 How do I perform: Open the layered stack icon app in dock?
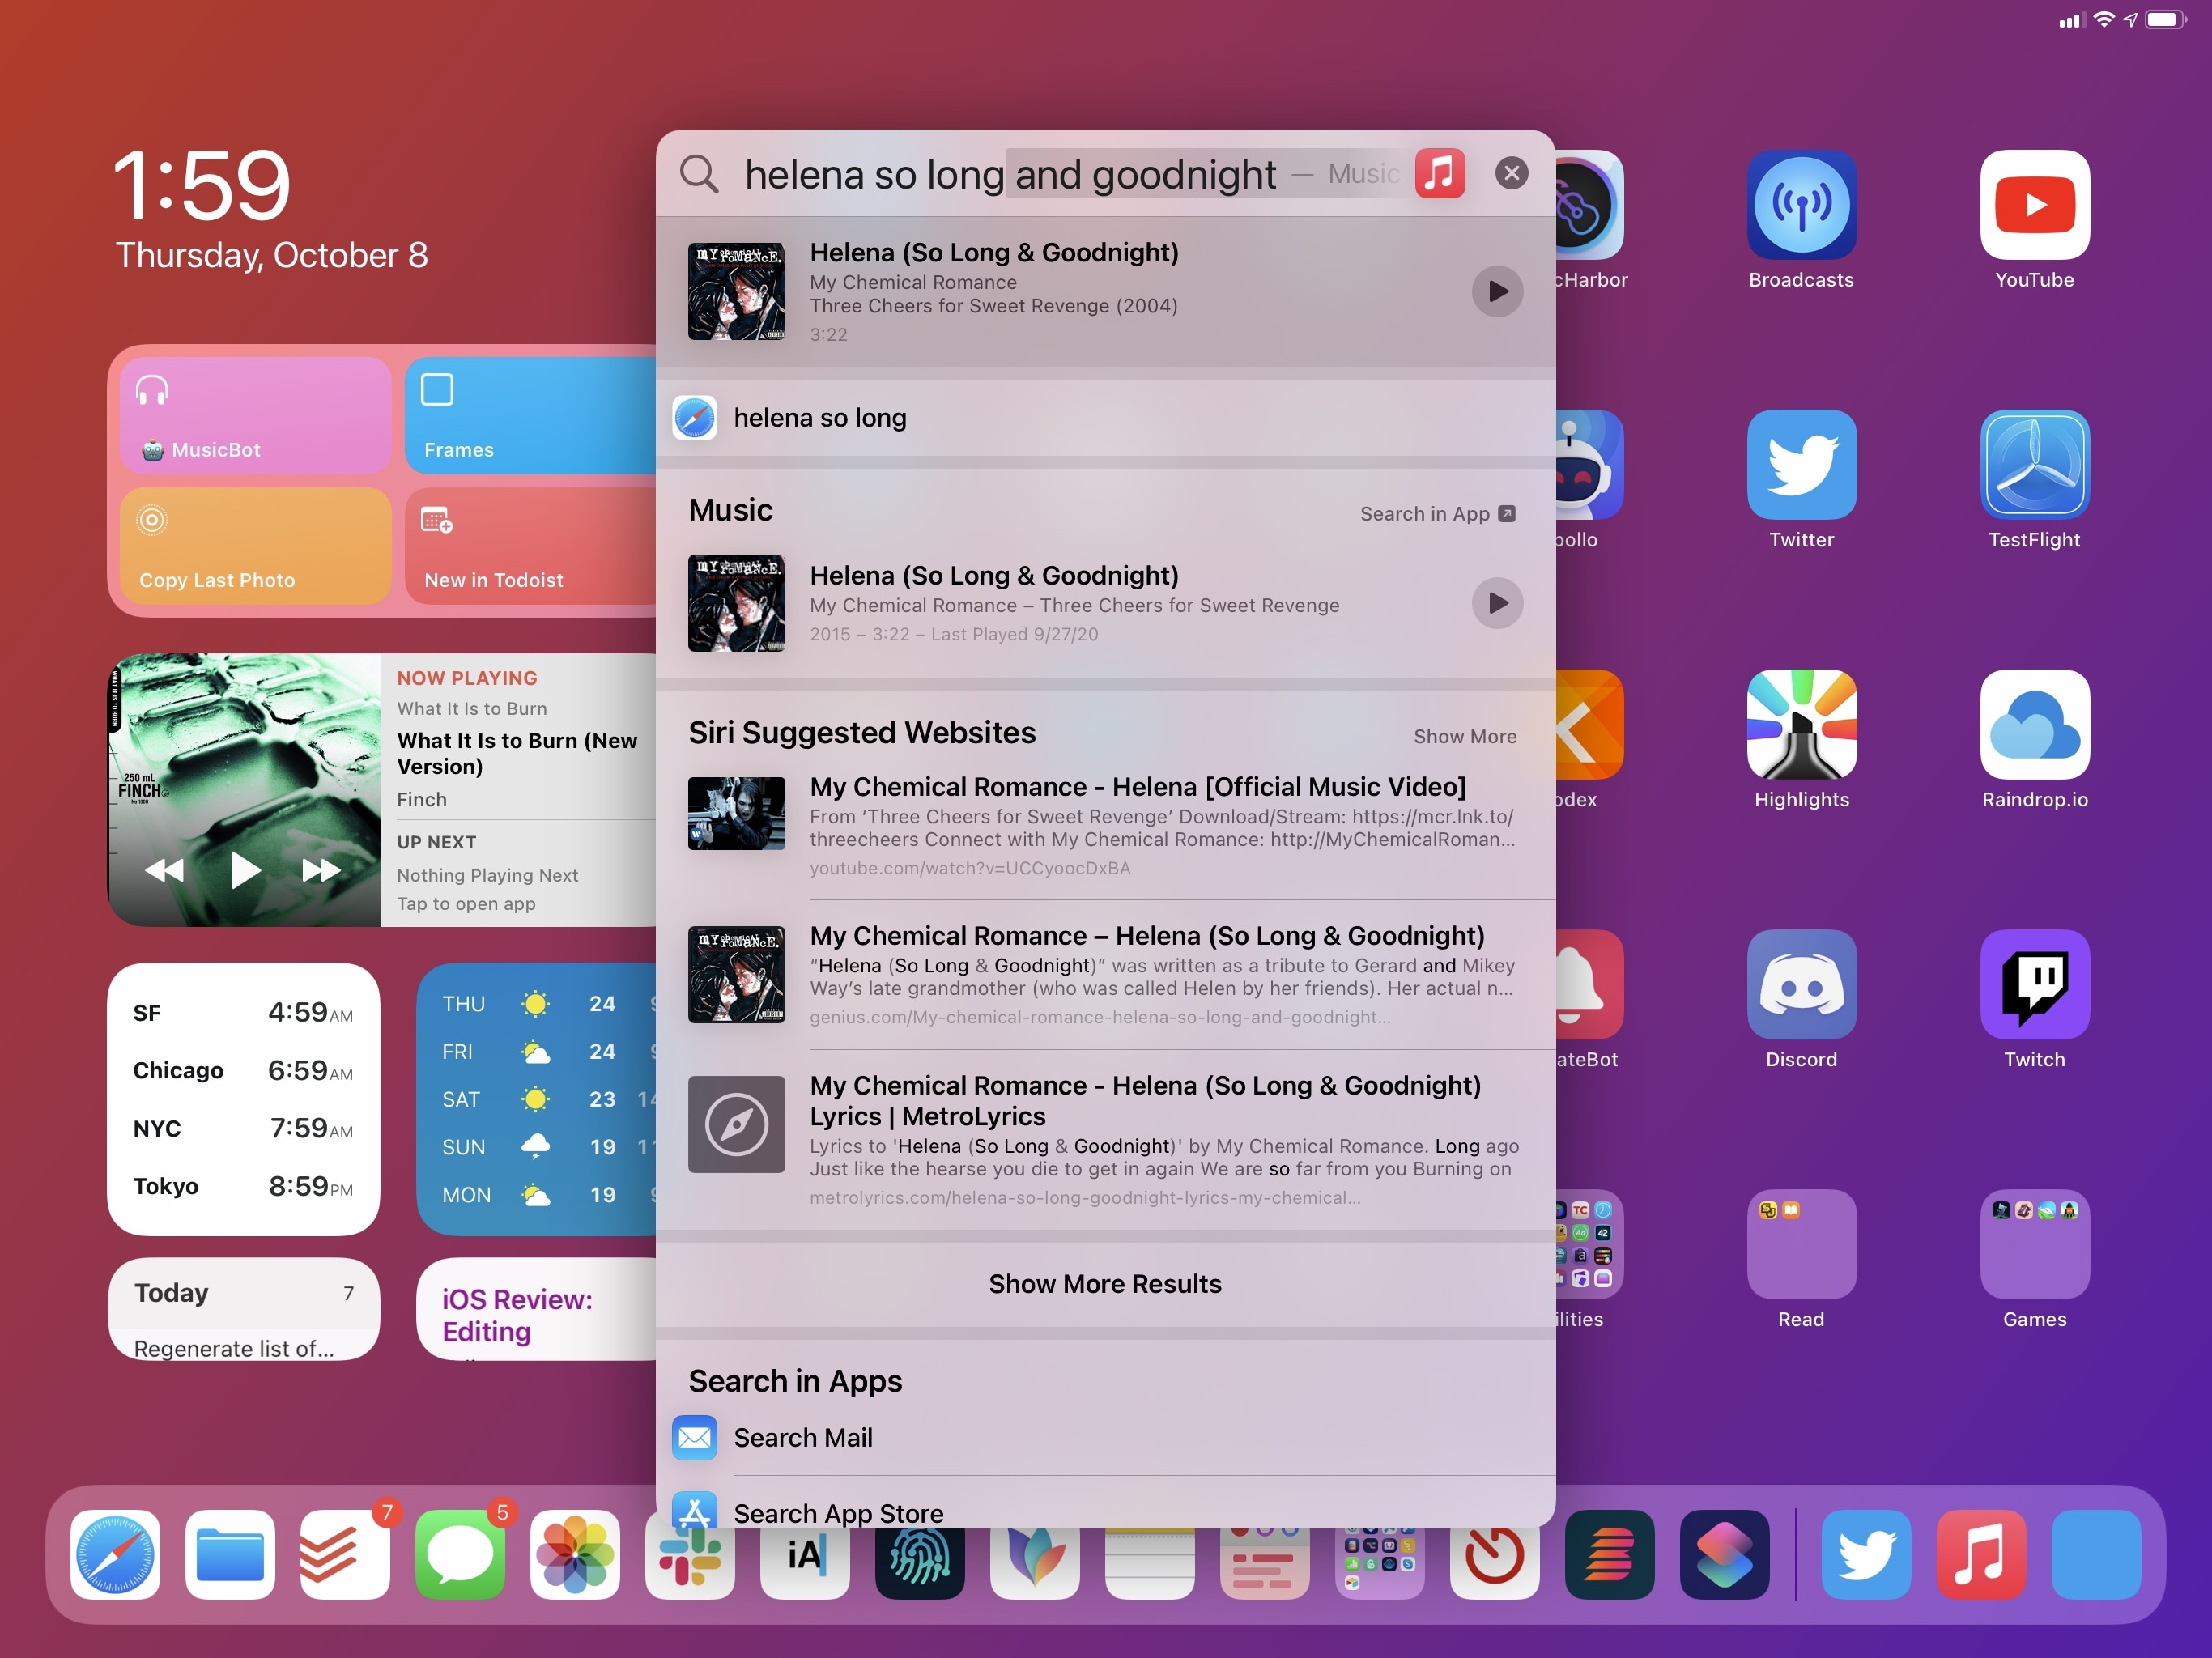pyautogui.click(x=1610, y=1555)
